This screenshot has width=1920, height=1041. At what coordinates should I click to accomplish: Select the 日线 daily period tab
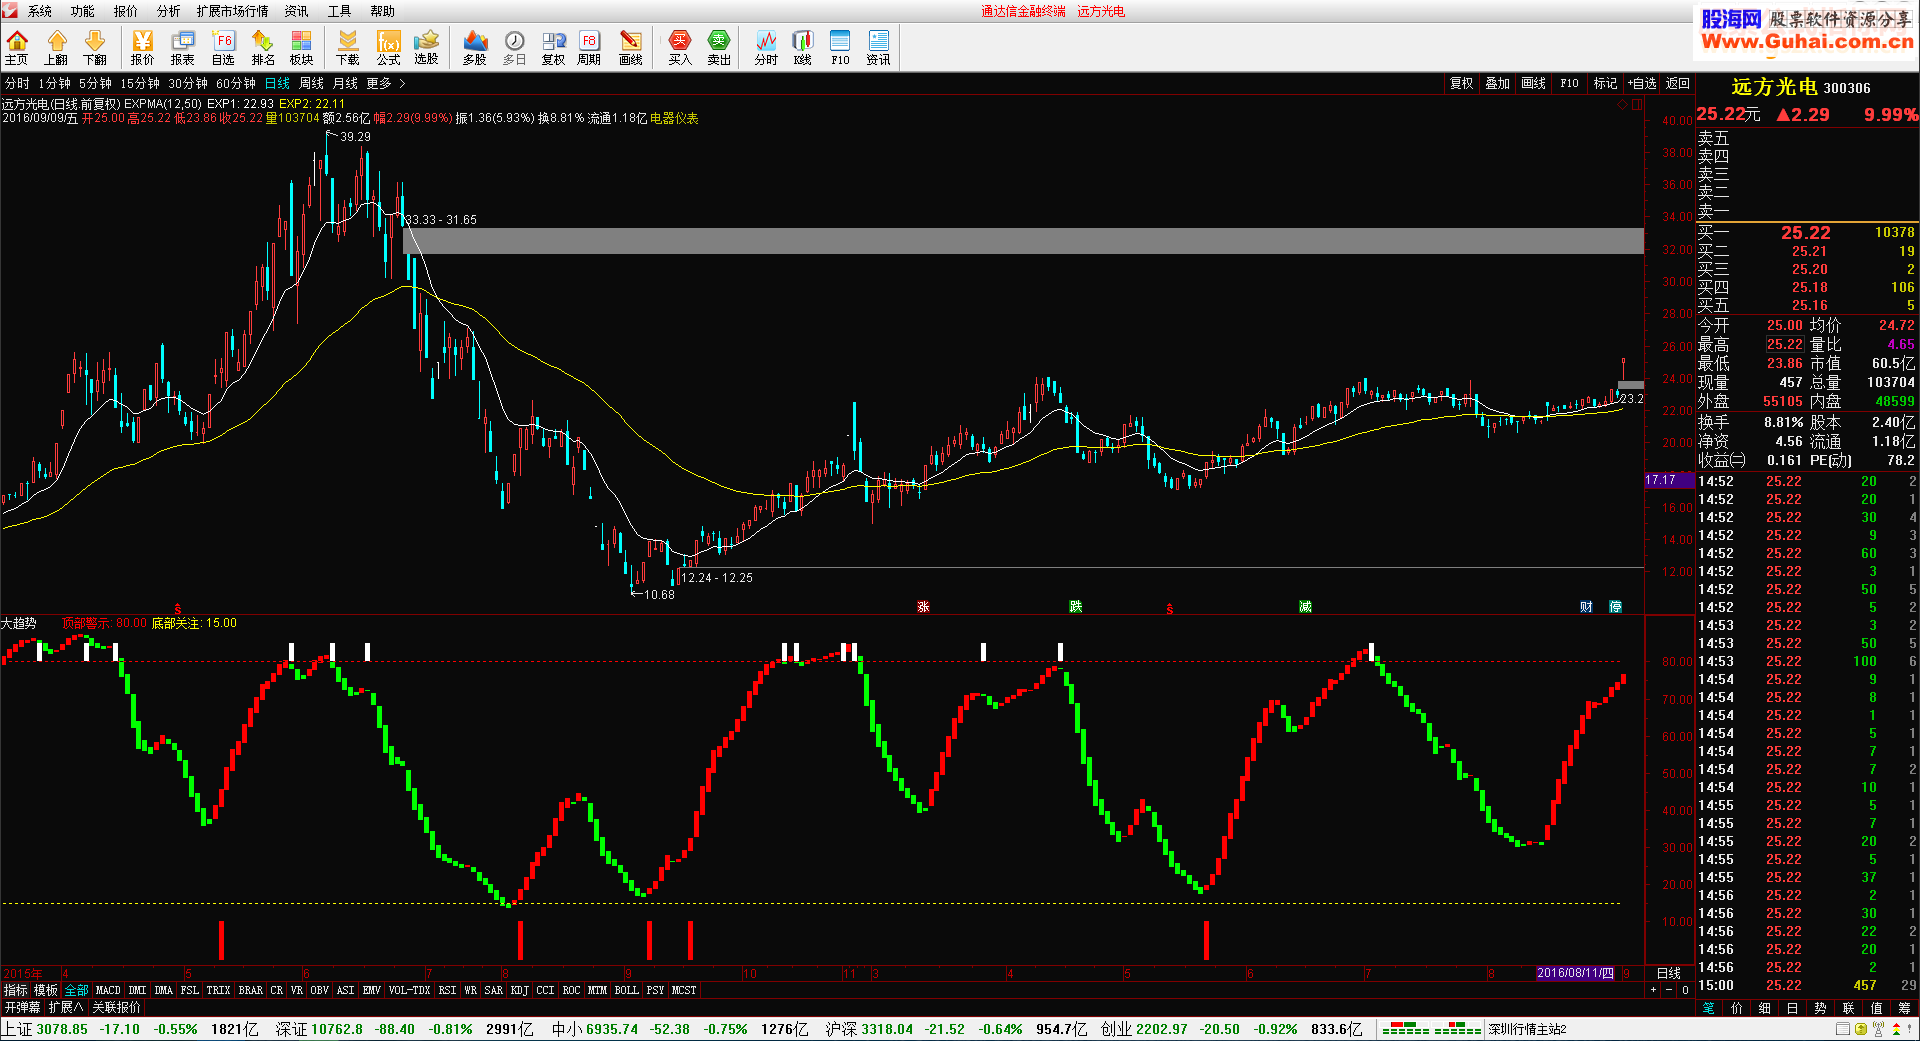click(278, 84)
